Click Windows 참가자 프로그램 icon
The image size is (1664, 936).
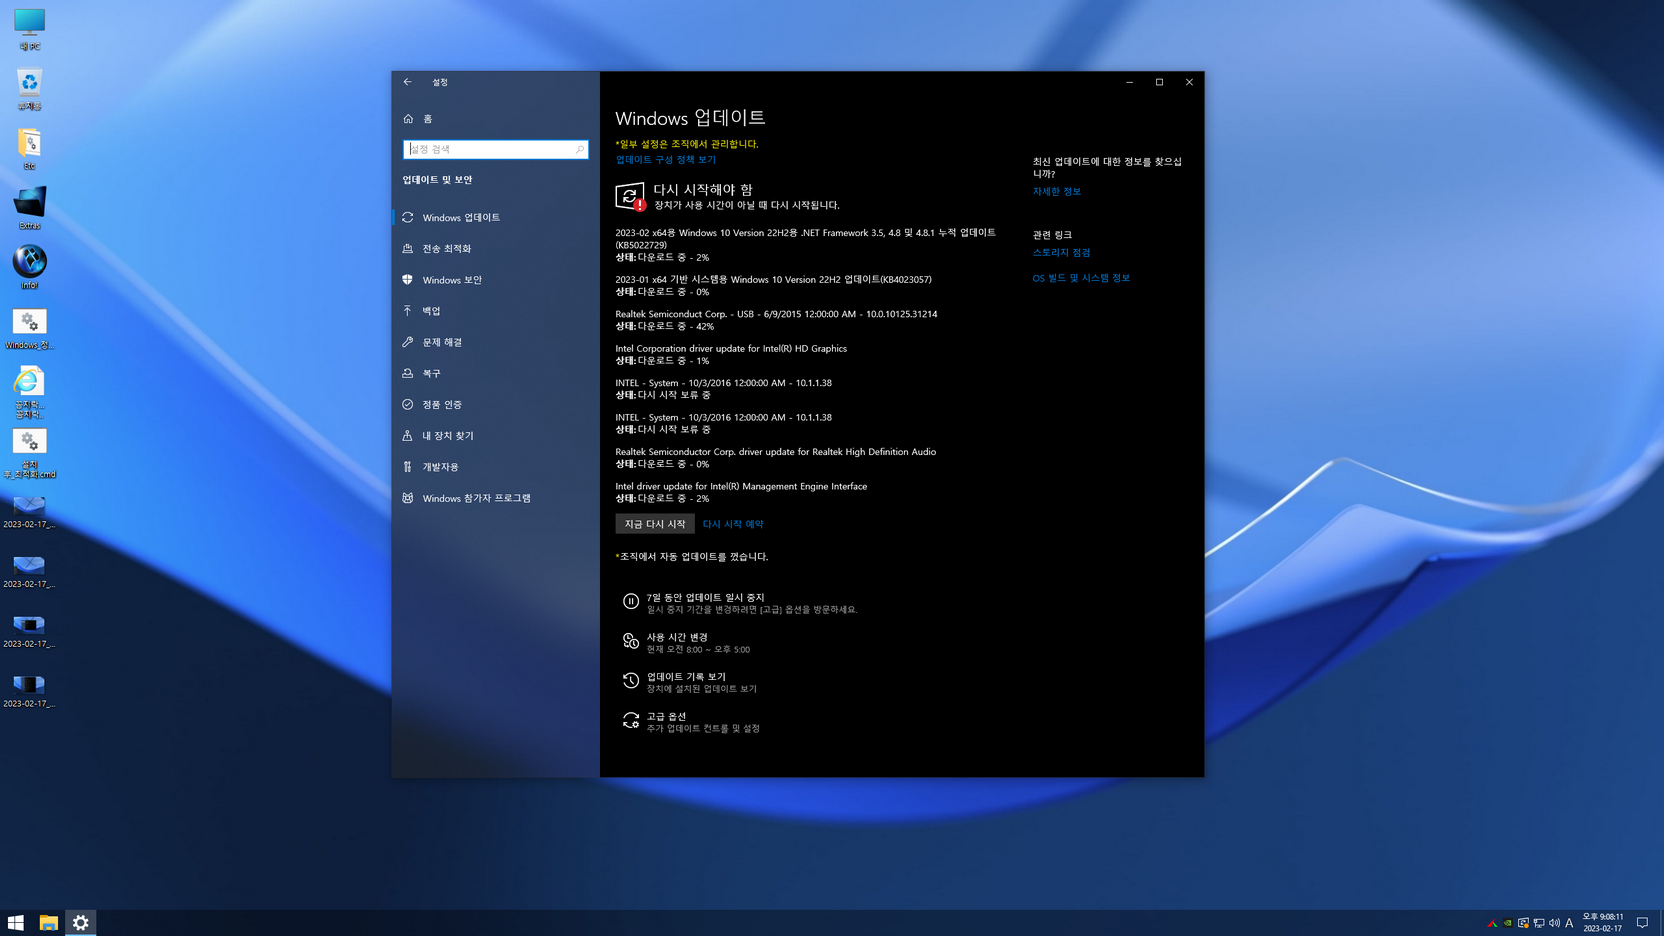(x=408, y=498)
